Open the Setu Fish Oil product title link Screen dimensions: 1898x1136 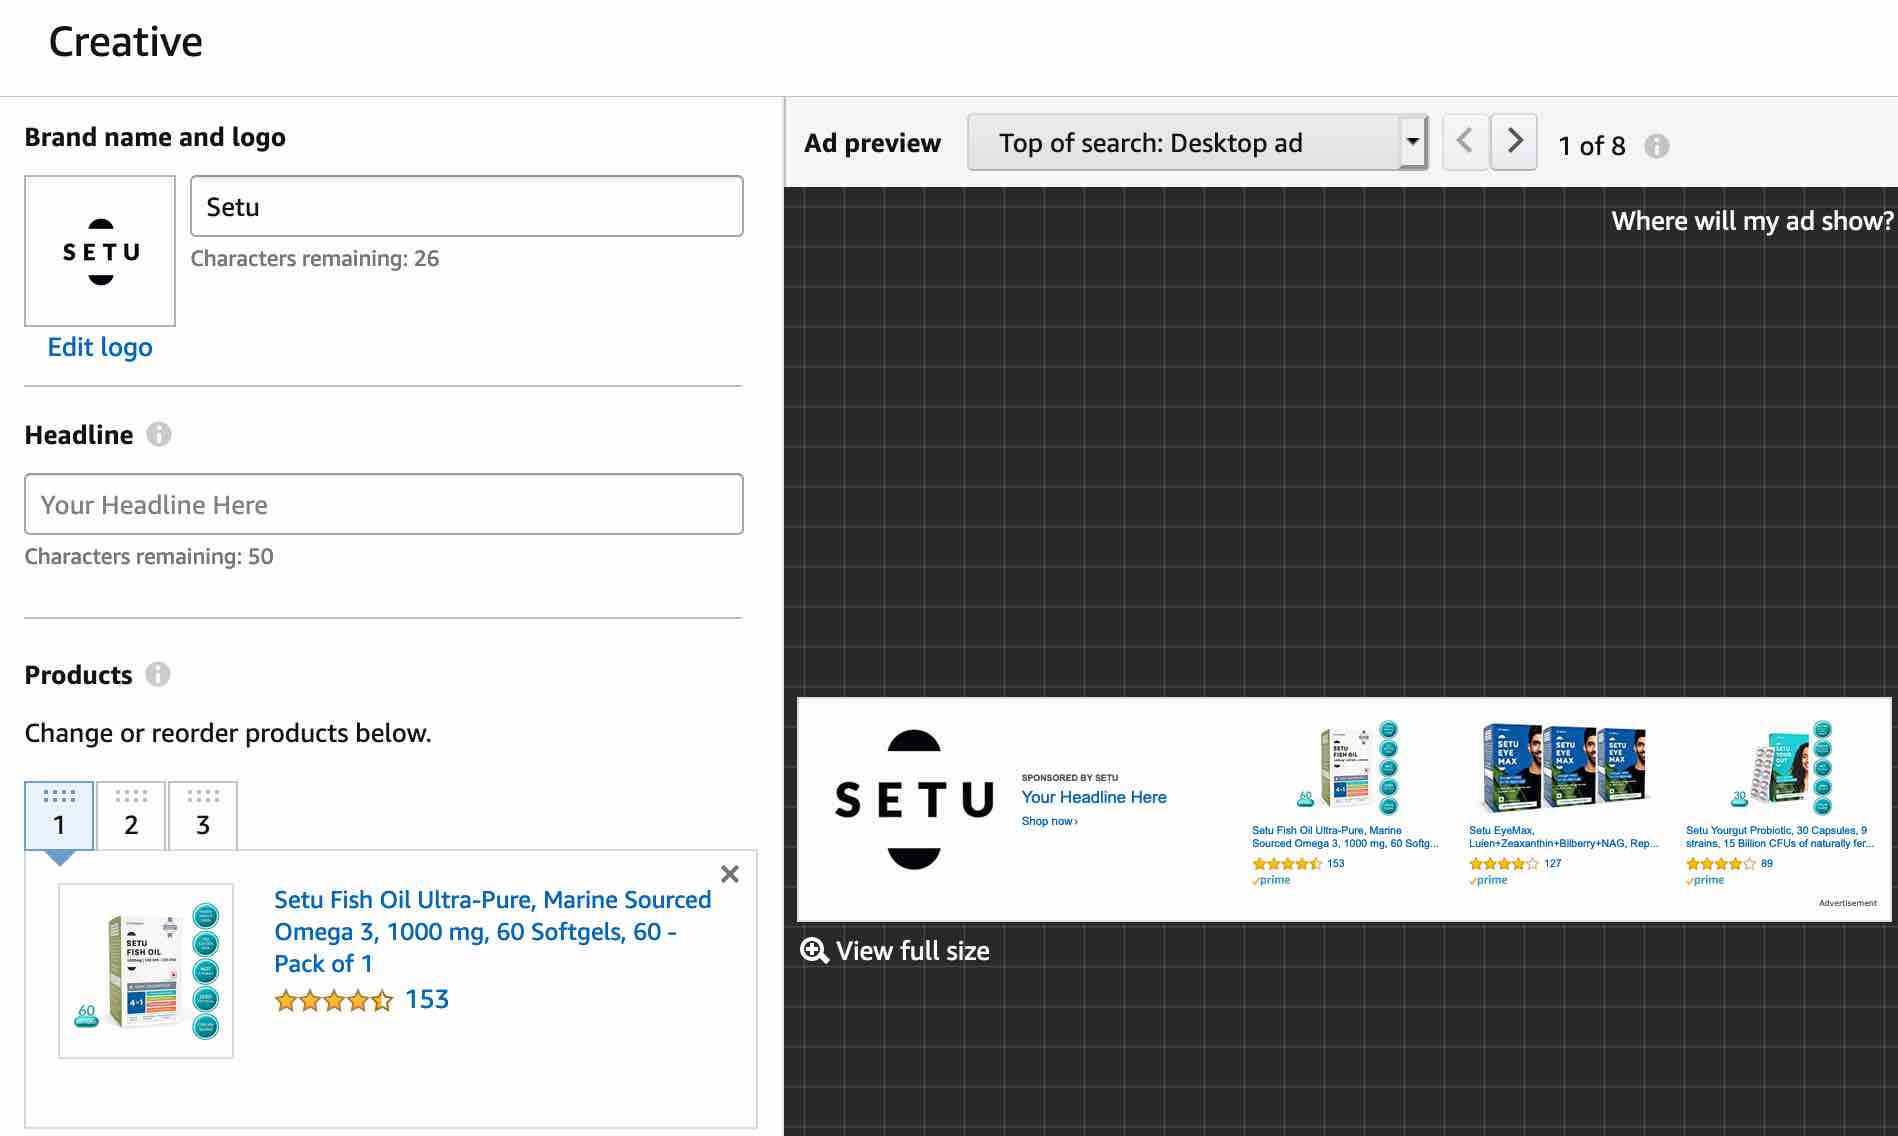[492, 931]
